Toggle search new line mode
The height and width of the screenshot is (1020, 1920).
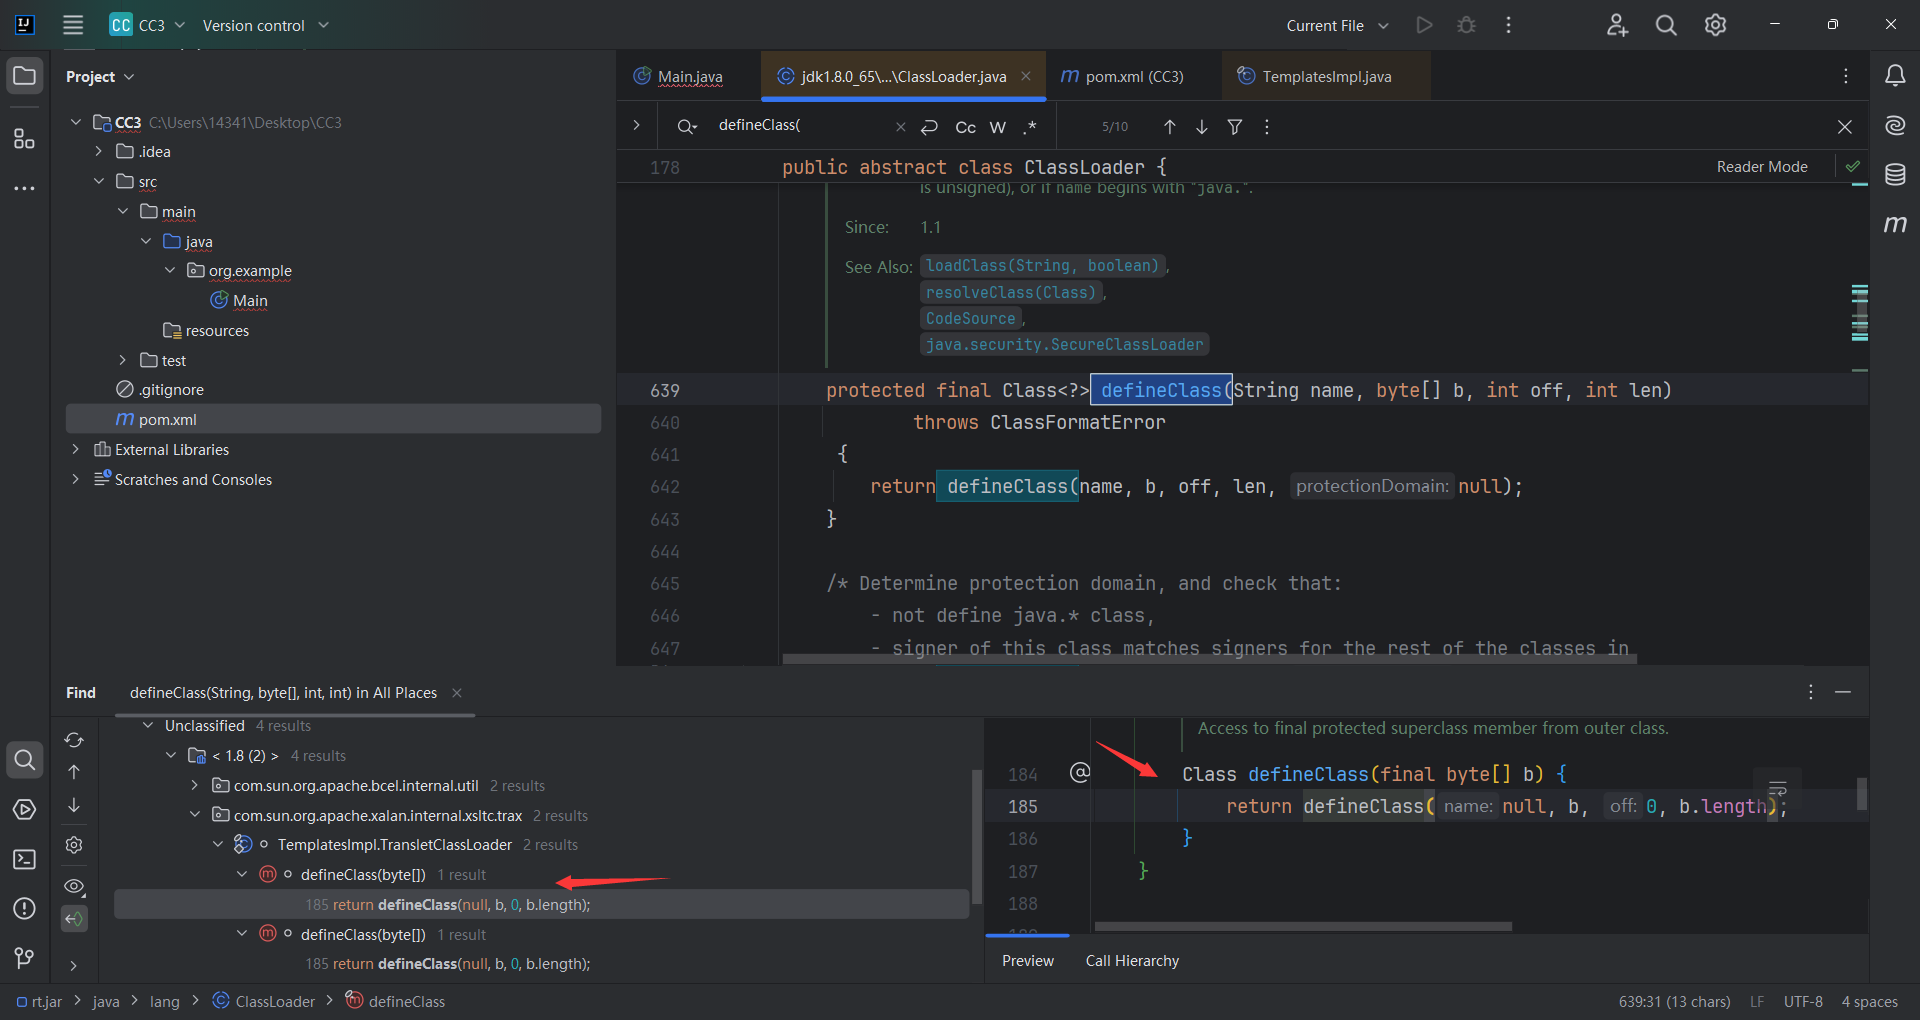(929, 127)
